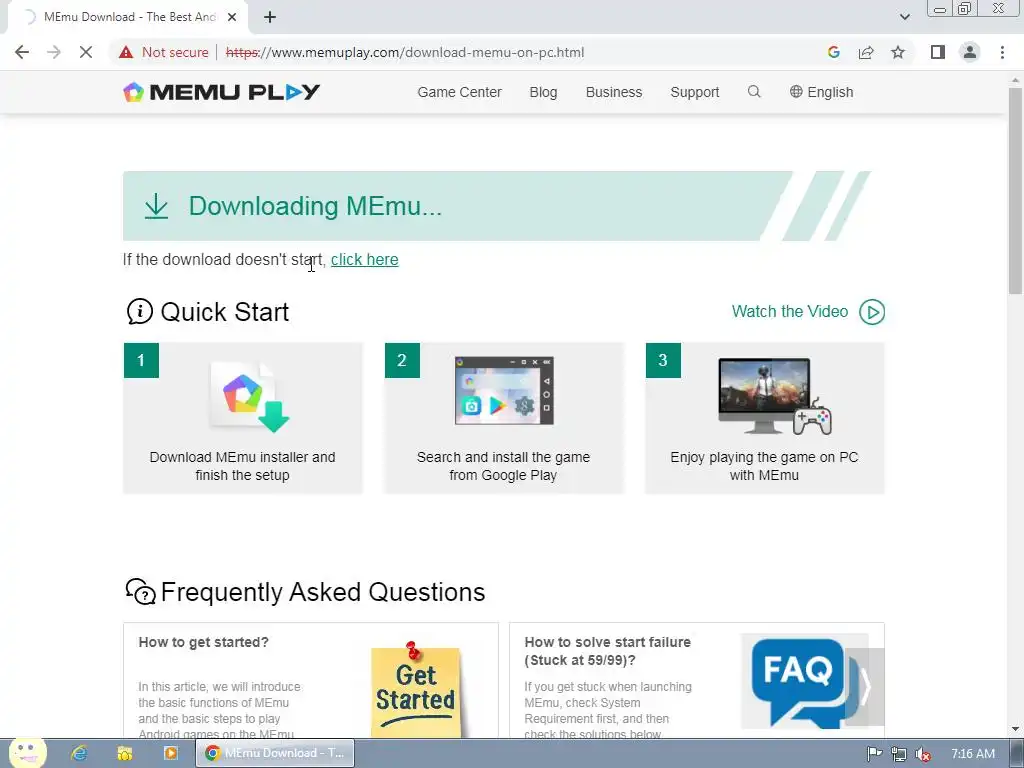
Task: Go back to the previous page
Action: click(x=22, y=52)
